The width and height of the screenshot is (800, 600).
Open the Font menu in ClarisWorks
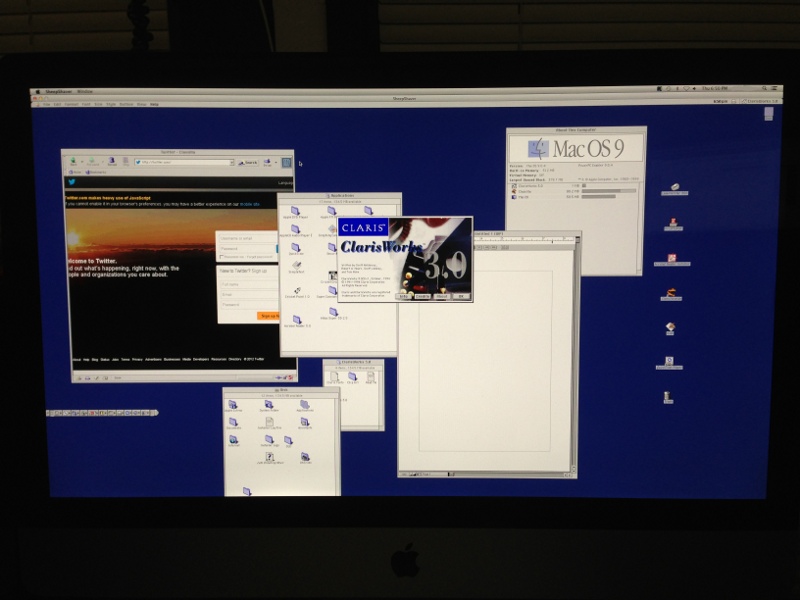(x=86, y=104)
